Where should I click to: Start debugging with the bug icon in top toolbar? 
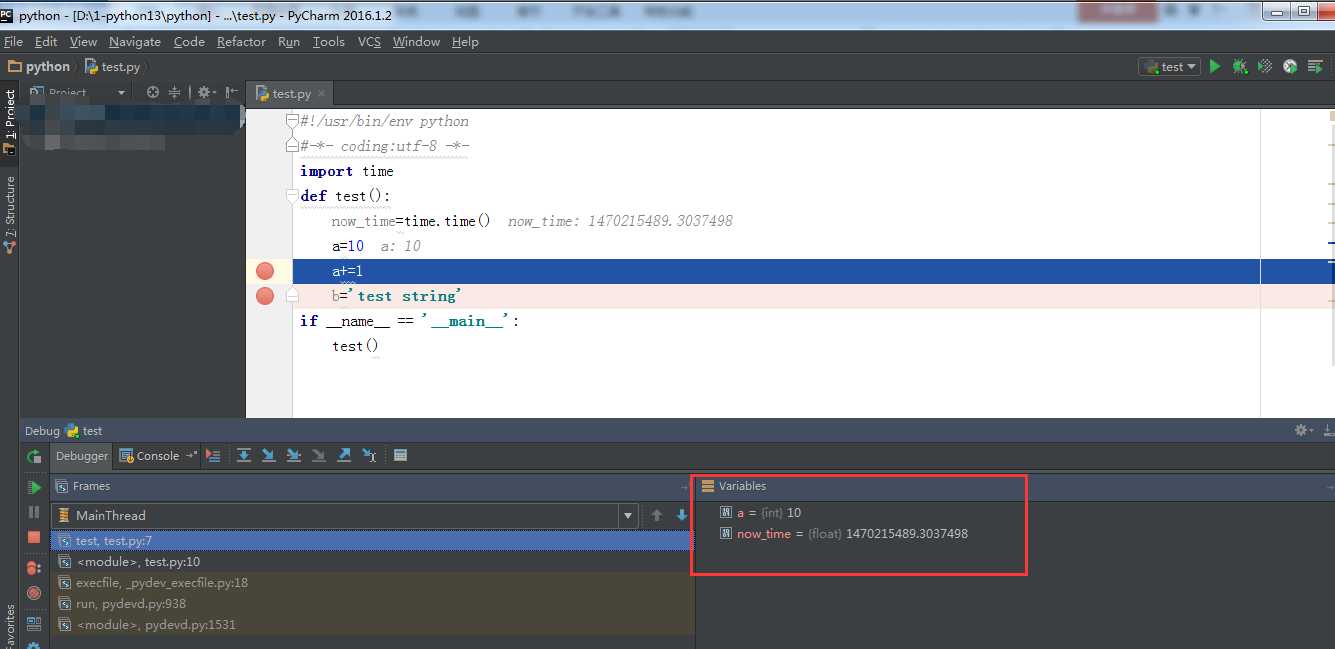point(1240,66)
